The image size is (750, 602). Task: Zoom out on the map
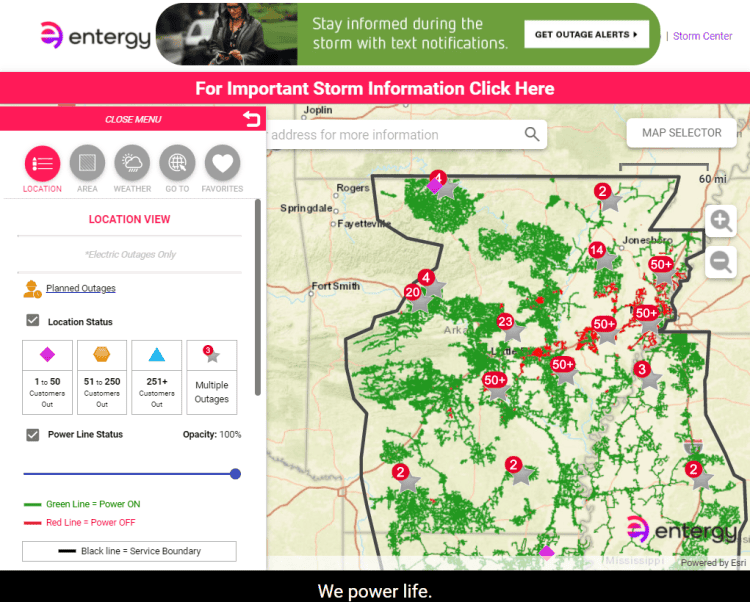click(721, 262)
